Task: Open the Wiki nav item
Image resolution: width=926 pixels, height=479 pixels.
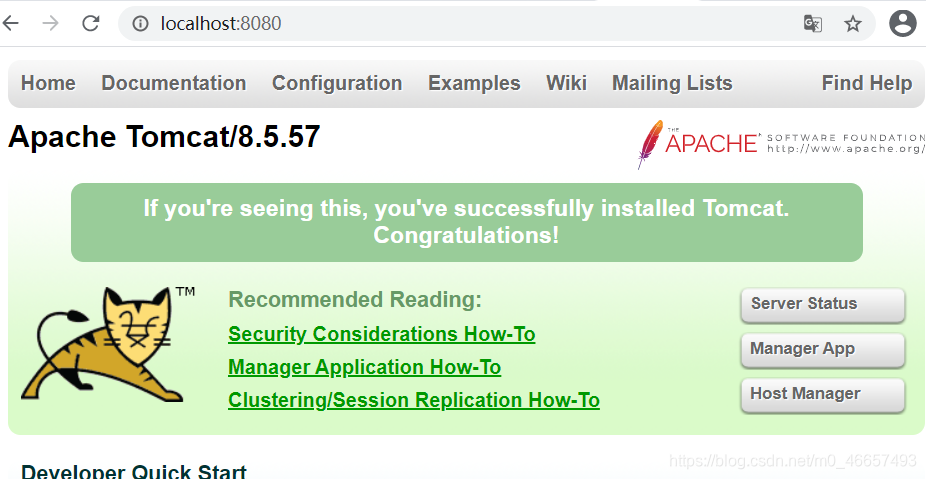Action: (x=566, y=83)
